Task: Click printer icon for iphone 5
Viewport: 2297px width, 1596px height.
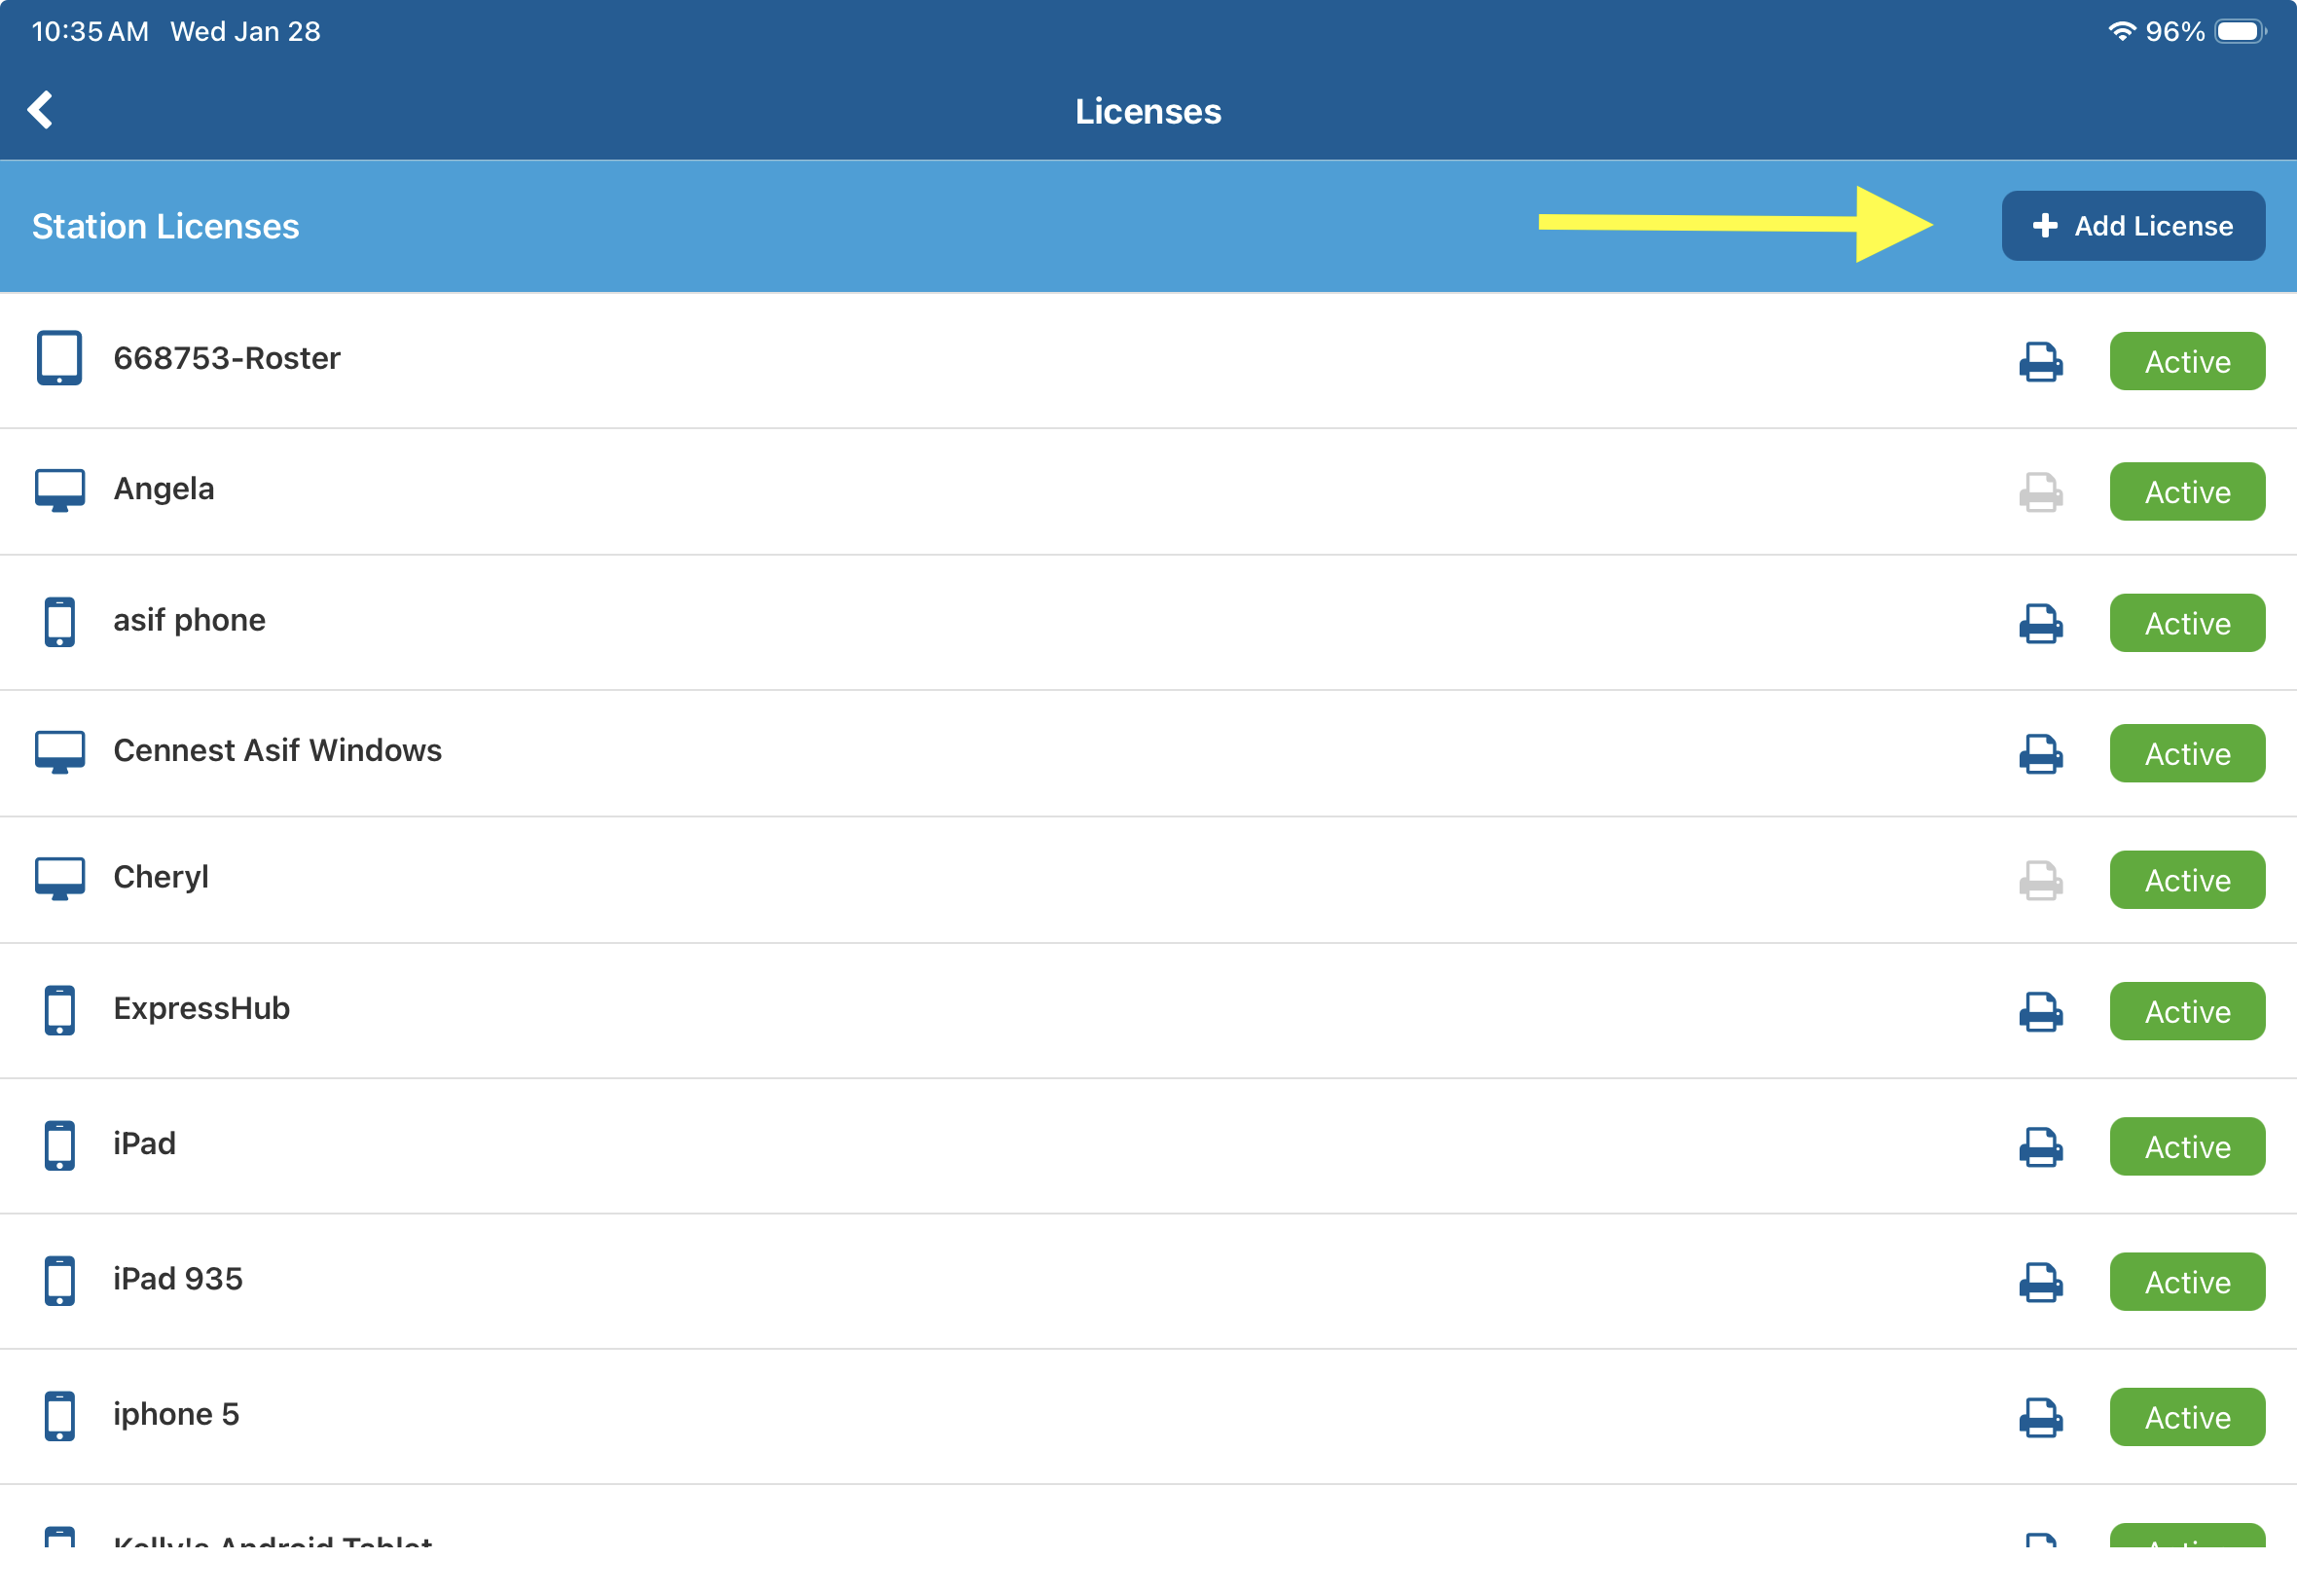Action: 2040,1417
